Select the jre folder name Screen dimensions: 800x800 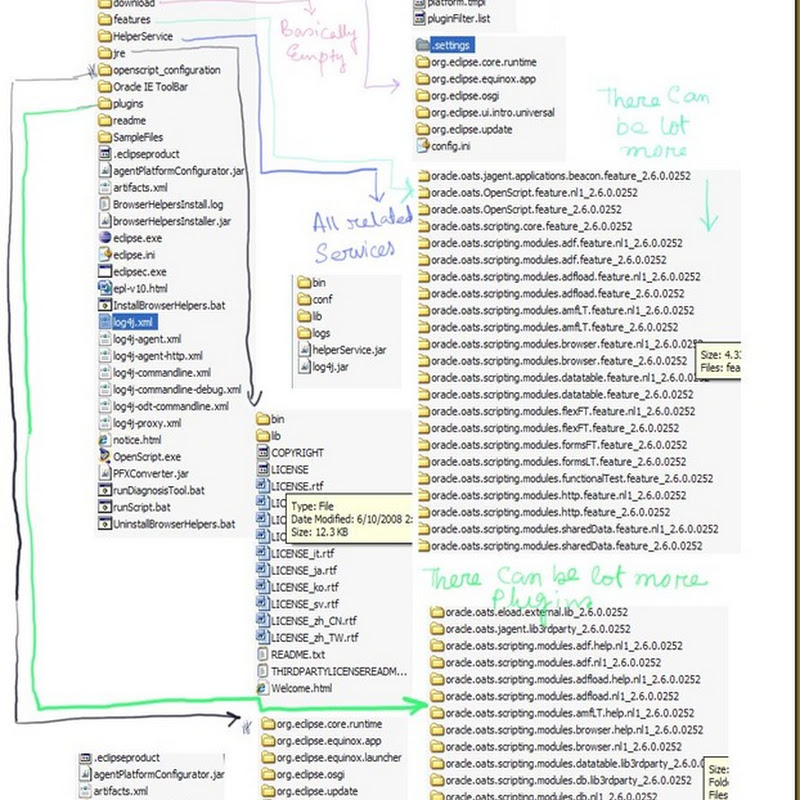coord(119,53)
